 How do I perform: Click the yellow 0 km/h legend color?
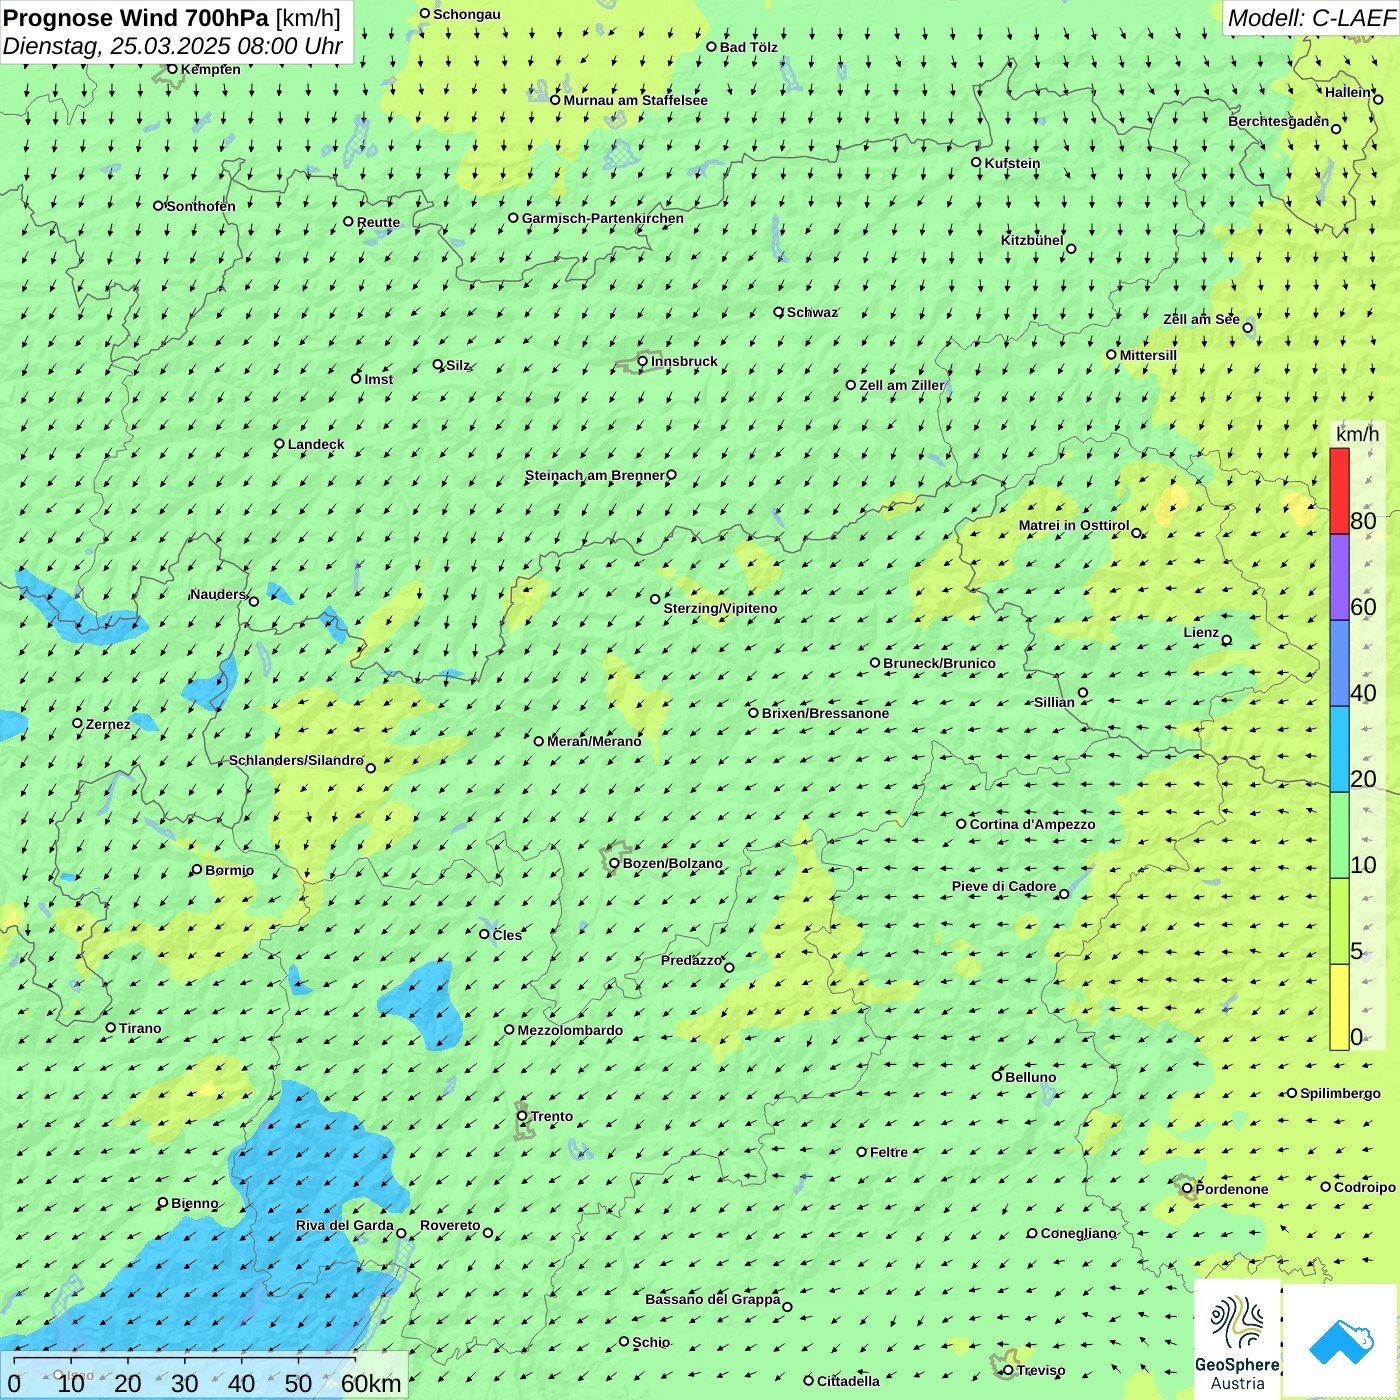coord(1339,1007)
